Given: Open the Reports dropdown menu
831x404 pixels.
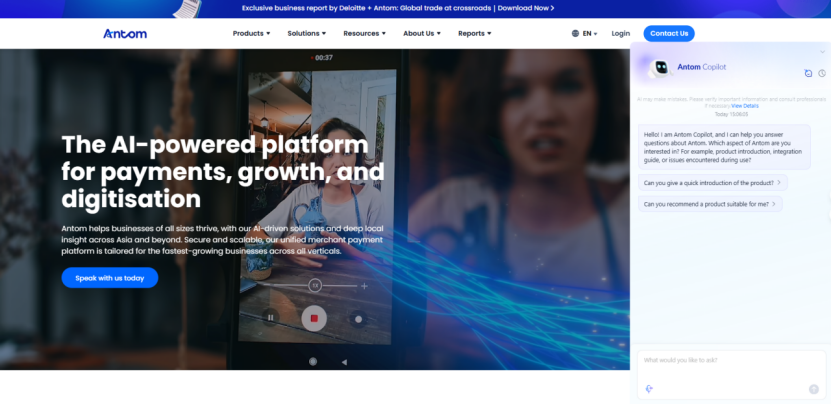Looking at the screenshot, I should tap(474, 33).
